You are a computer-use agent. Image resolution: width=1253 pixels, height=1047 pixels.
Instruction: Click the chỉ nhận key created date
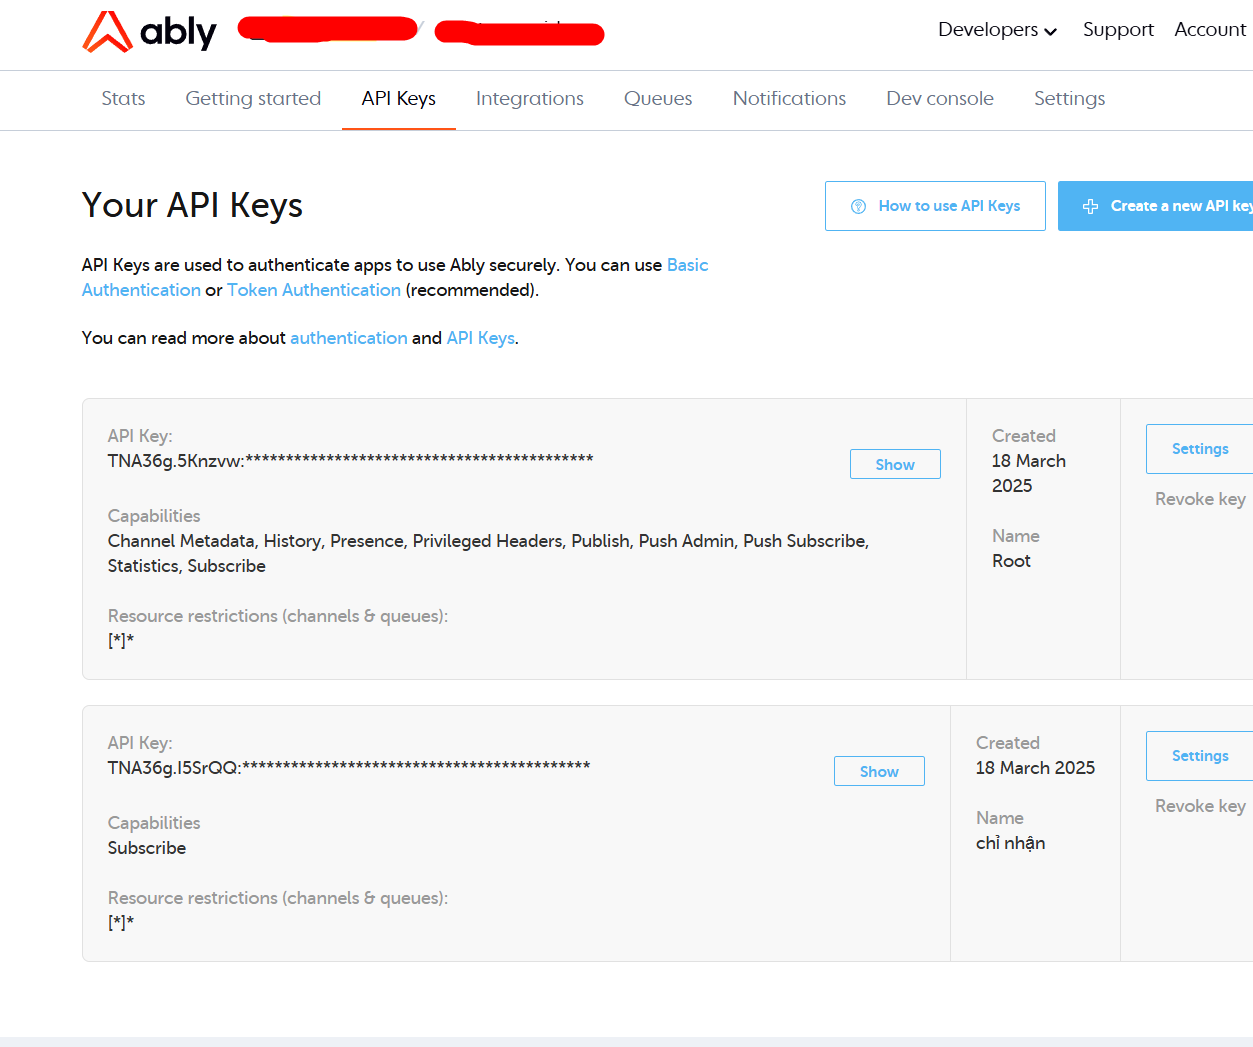point(1036,768)
